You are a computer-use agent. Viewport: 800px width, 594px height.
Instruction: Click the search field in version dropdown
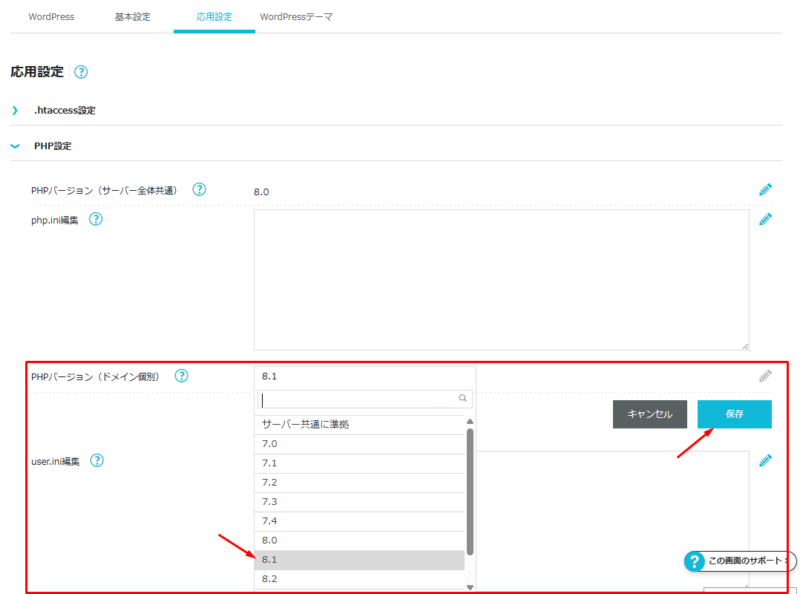(x=359, y=399)
